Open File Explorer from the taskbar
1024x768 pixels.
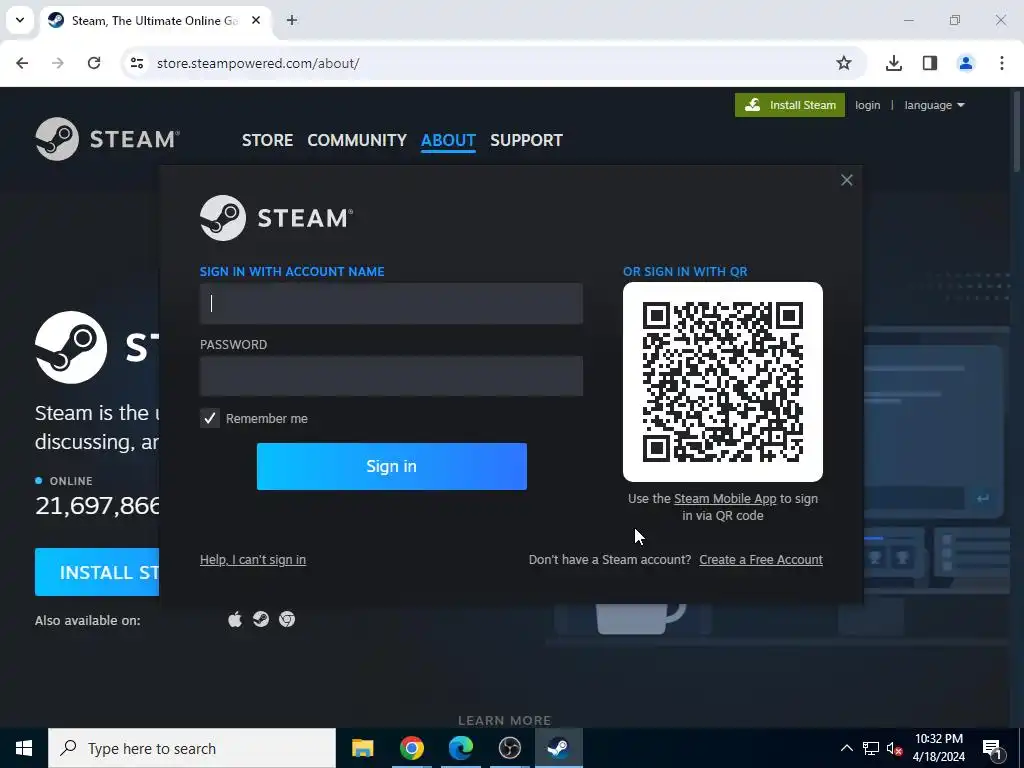[x=362, y=748]
